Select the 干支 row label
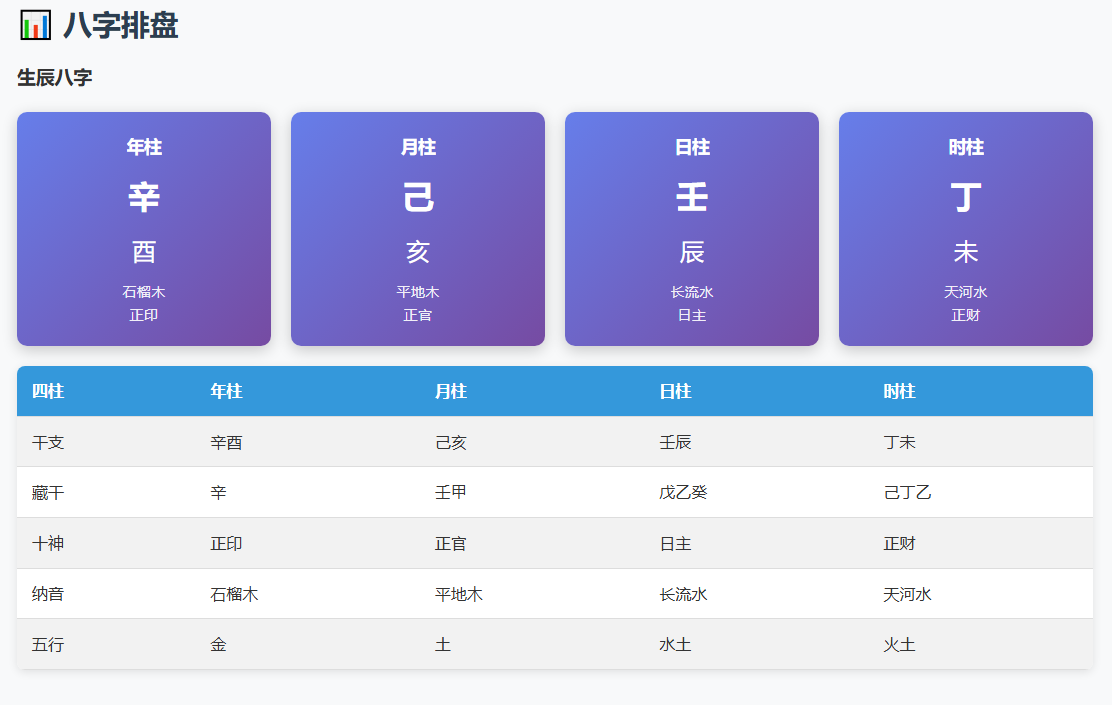 (48, 442)
